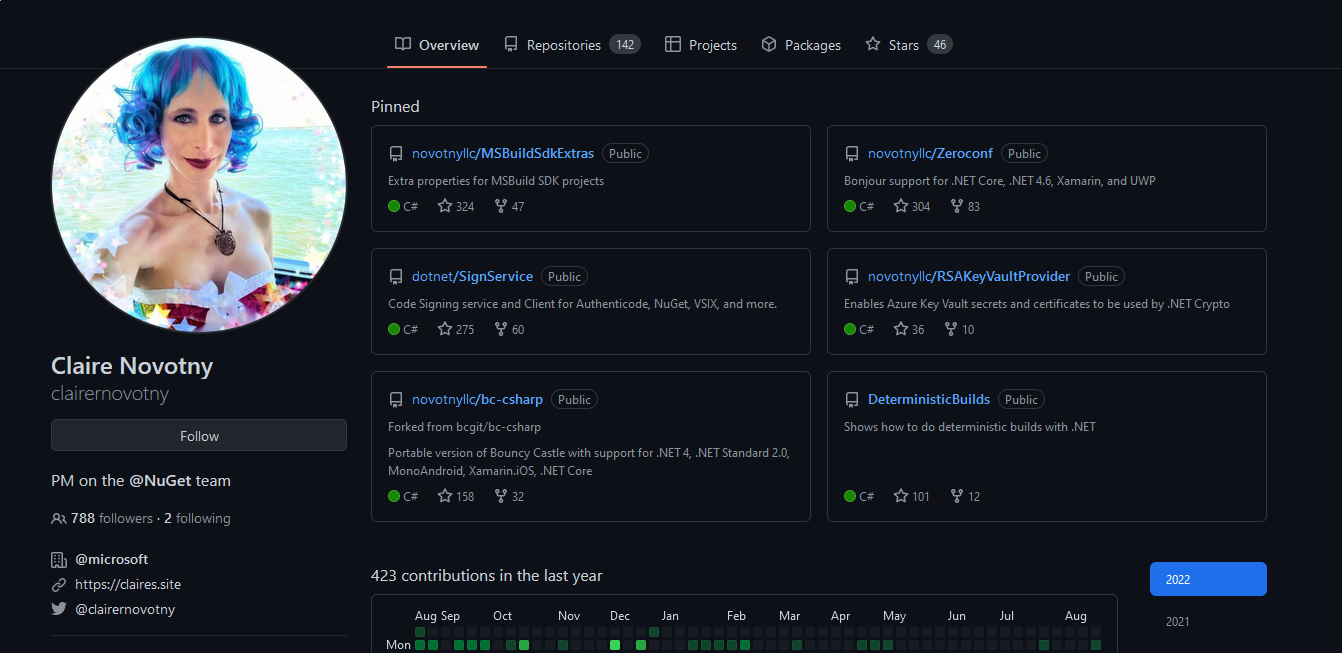The image size is (1342, 653).
Task: Select the 2022 contribution year
Action: pyautogui.click(x=1208, y=579)
